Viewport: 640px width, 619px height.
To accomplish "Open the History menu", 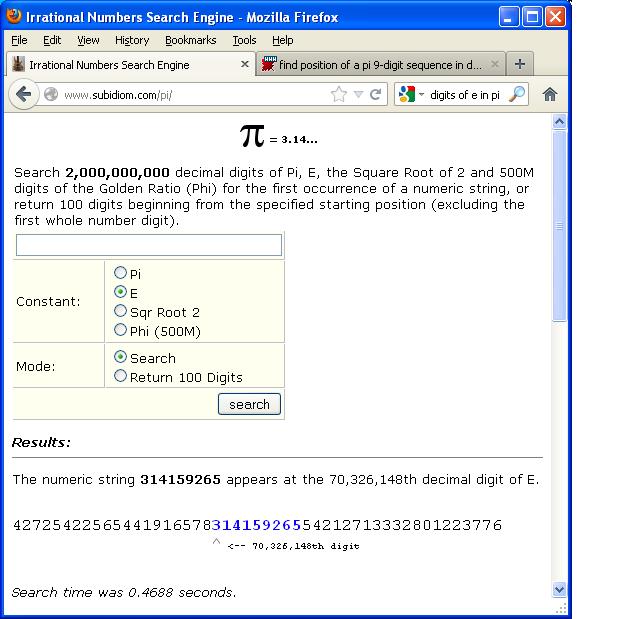I will coord(131,40).
